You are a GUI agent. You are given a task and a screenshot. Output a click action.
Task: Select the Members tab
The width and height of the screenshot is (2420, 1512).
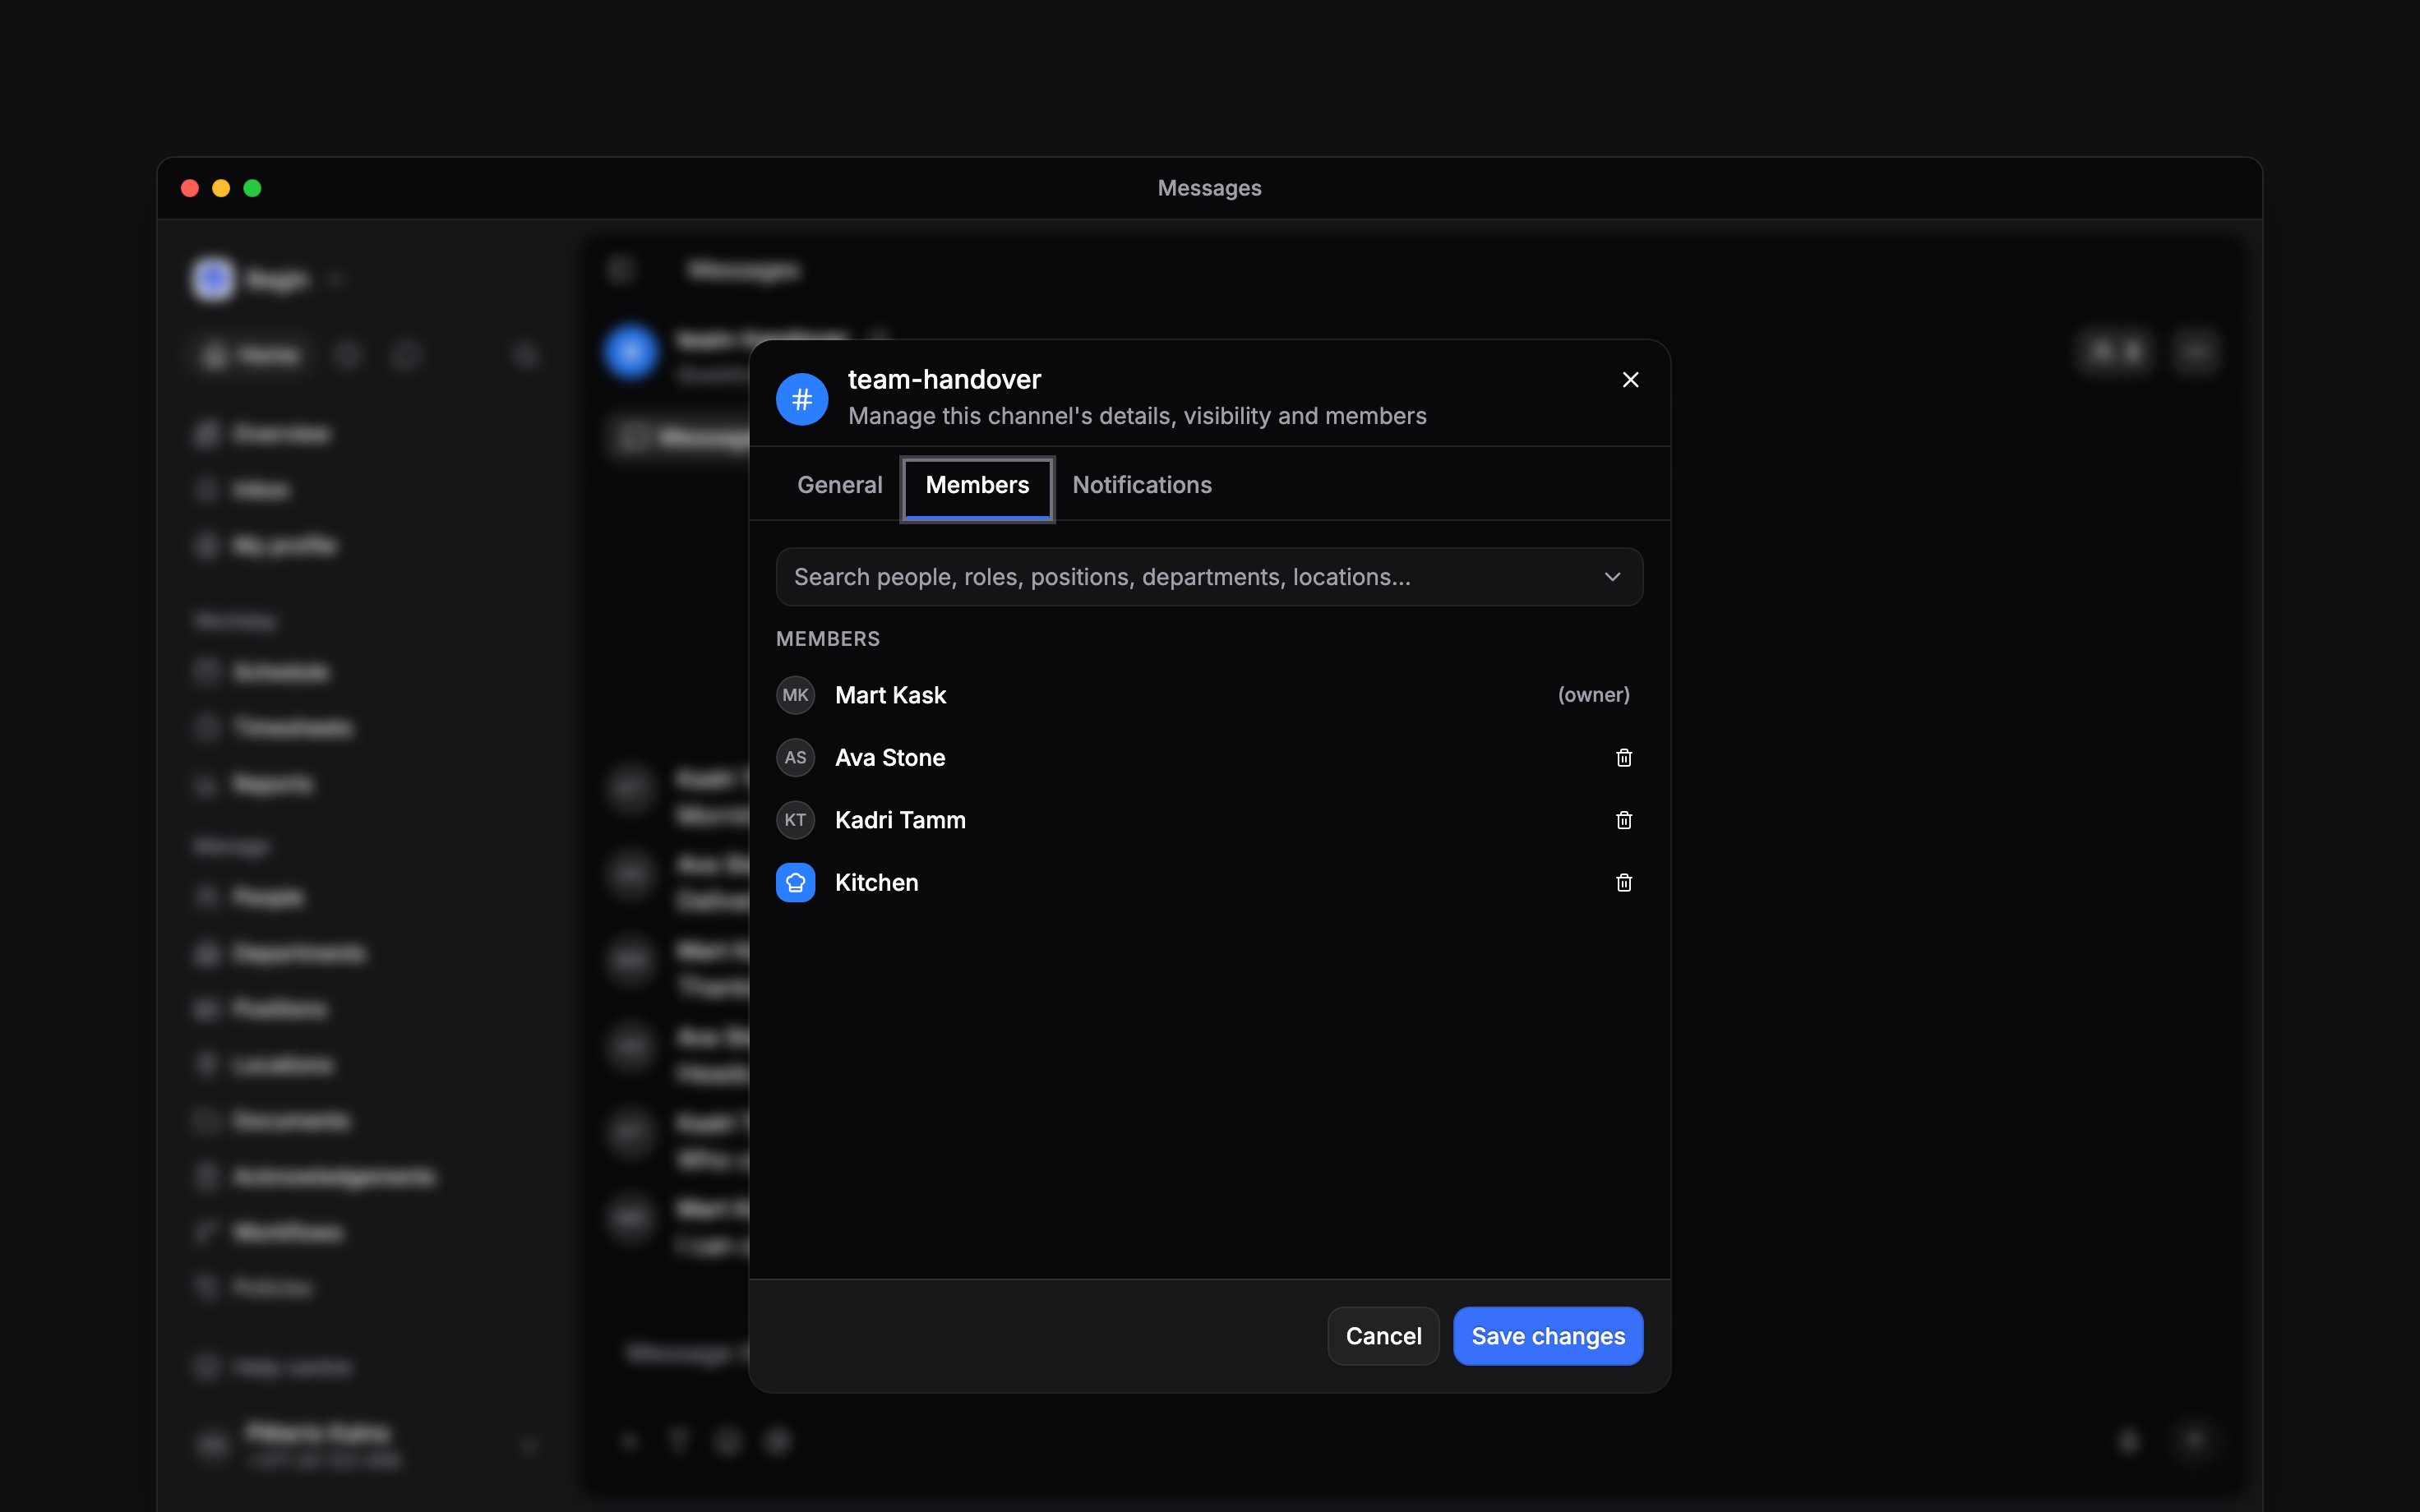point(977,487)
